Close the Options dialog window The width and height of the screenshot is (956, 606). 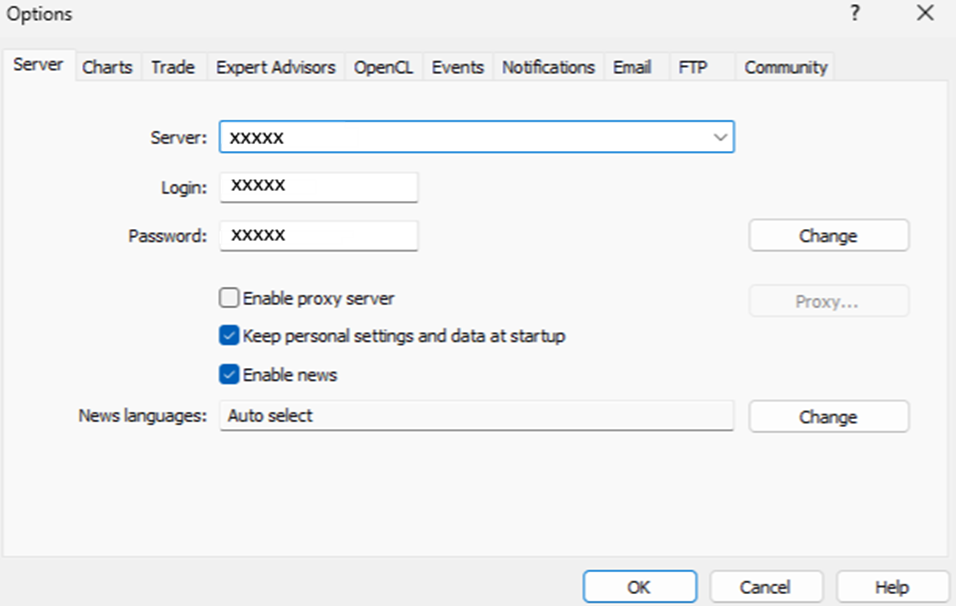(924, 14)
